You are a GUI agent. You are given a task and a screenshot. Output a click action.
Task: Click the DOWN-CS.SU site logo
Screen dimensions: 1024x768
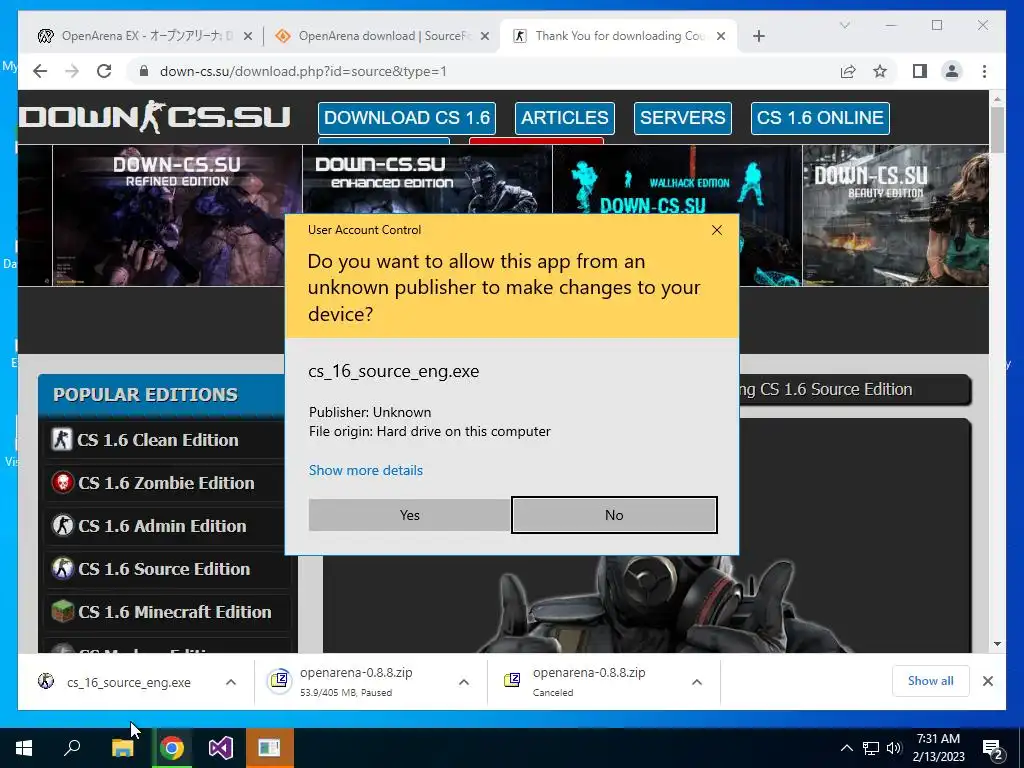154,118
